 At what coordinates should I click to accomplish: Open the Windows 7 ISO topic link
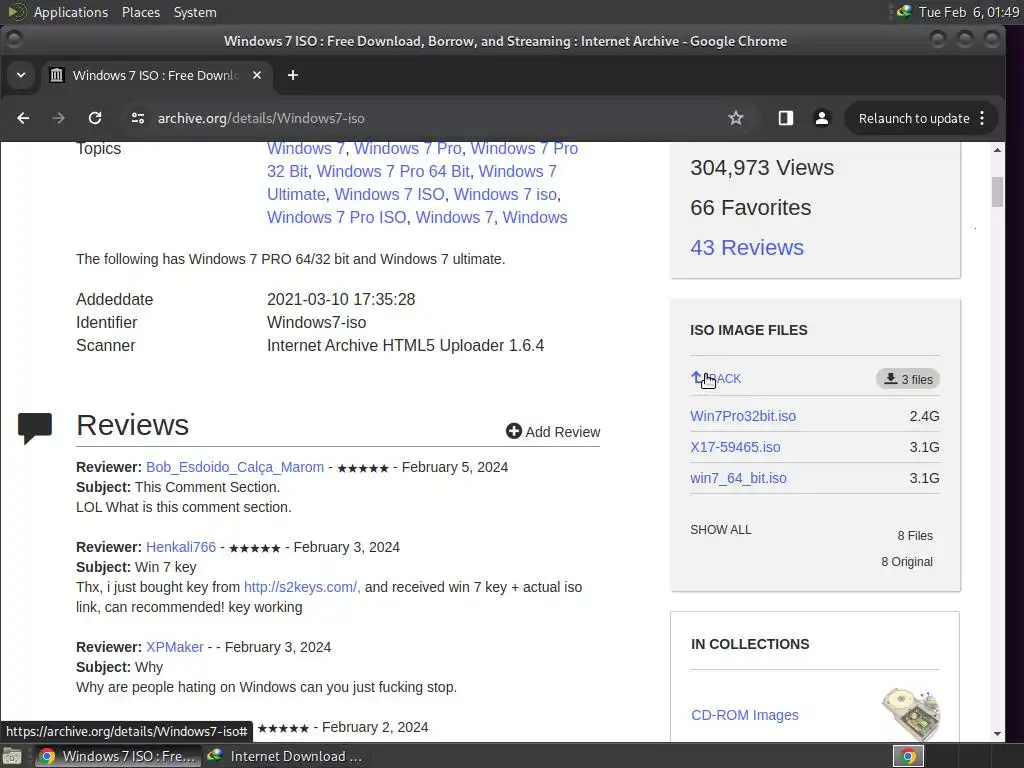point(389,195)
